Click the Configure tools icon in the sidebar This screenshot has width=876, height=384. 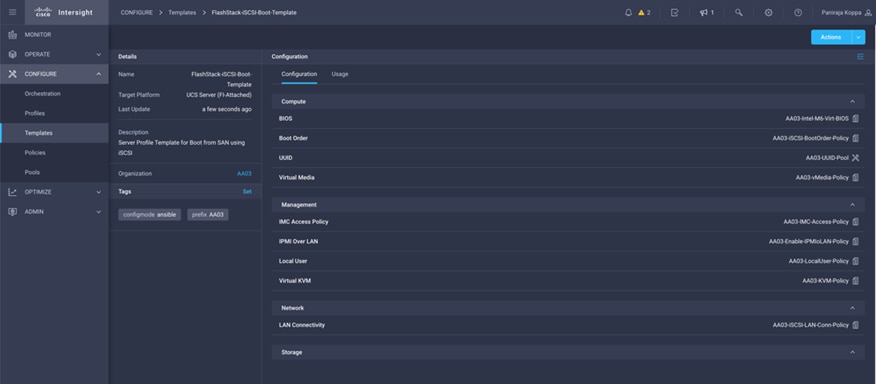pyautogui.click(x=12, y=74)
